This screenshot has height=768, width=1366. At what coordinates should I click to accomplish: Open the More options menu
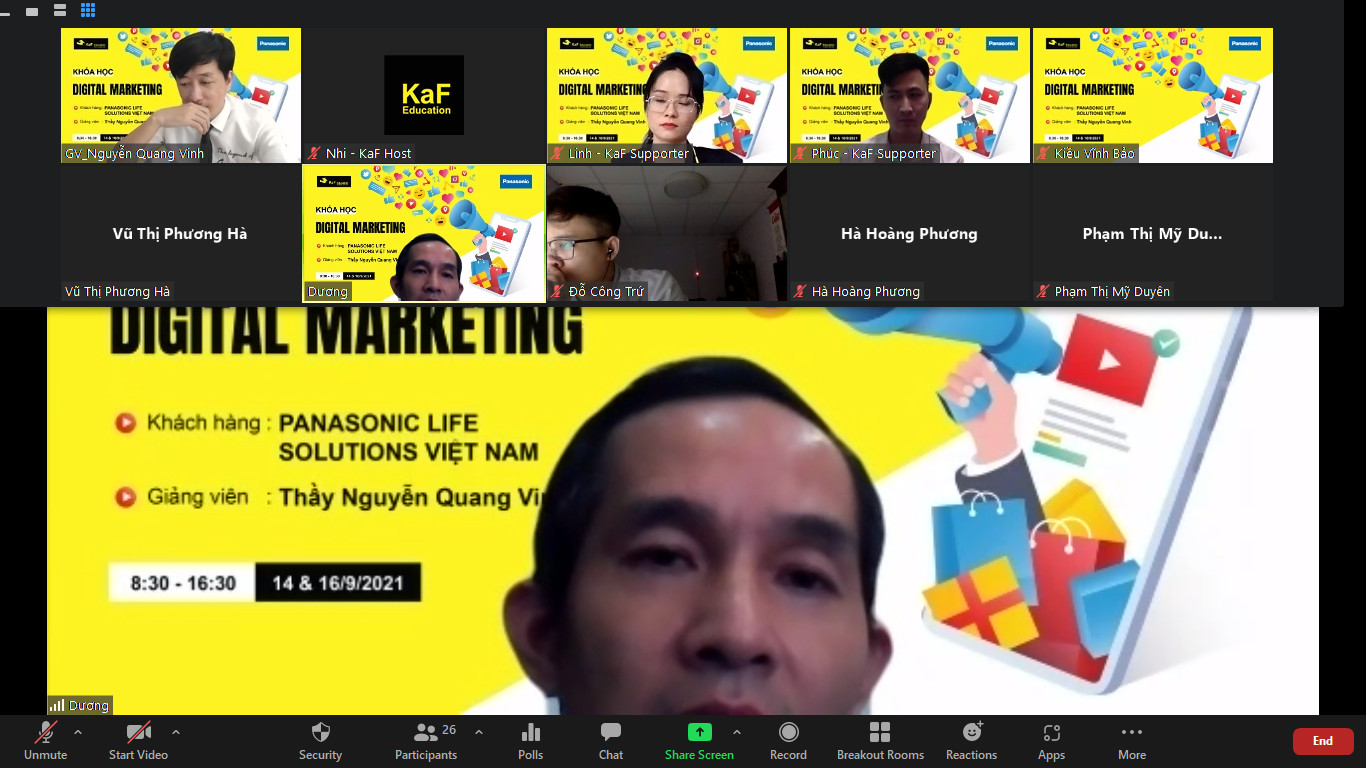1132,741
